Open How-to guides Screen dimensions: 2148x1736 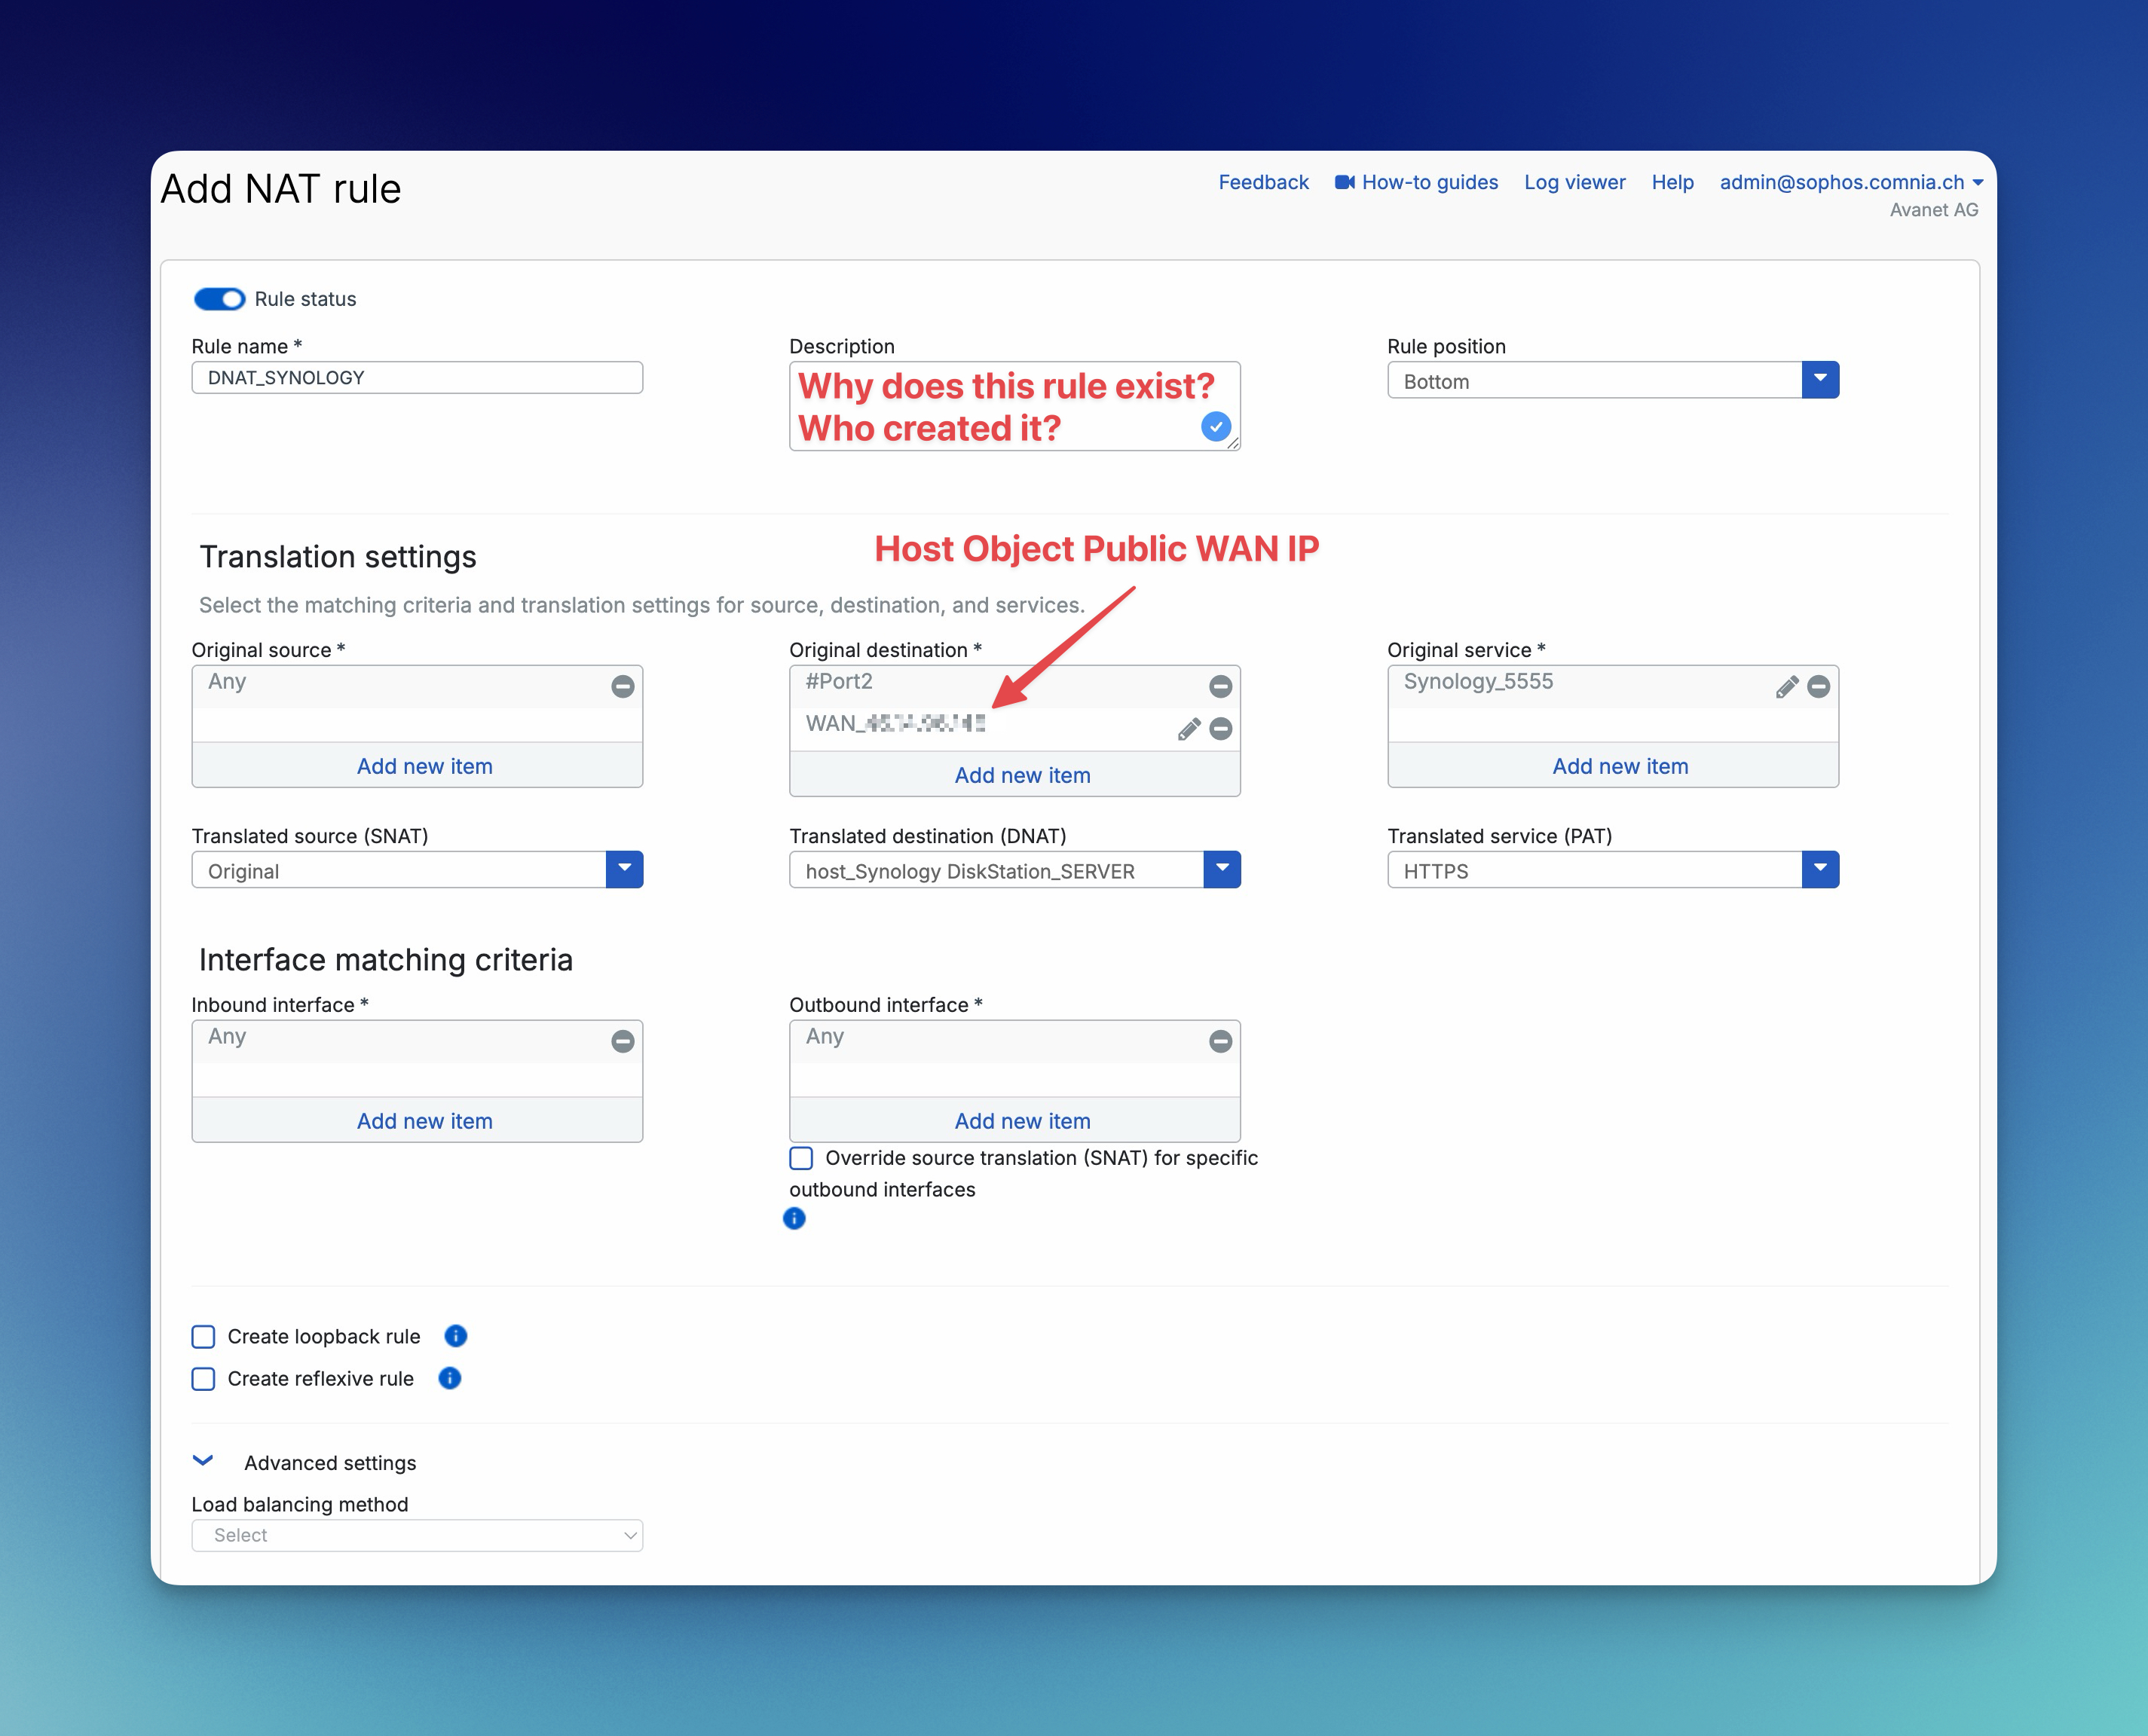[1429, 182]
